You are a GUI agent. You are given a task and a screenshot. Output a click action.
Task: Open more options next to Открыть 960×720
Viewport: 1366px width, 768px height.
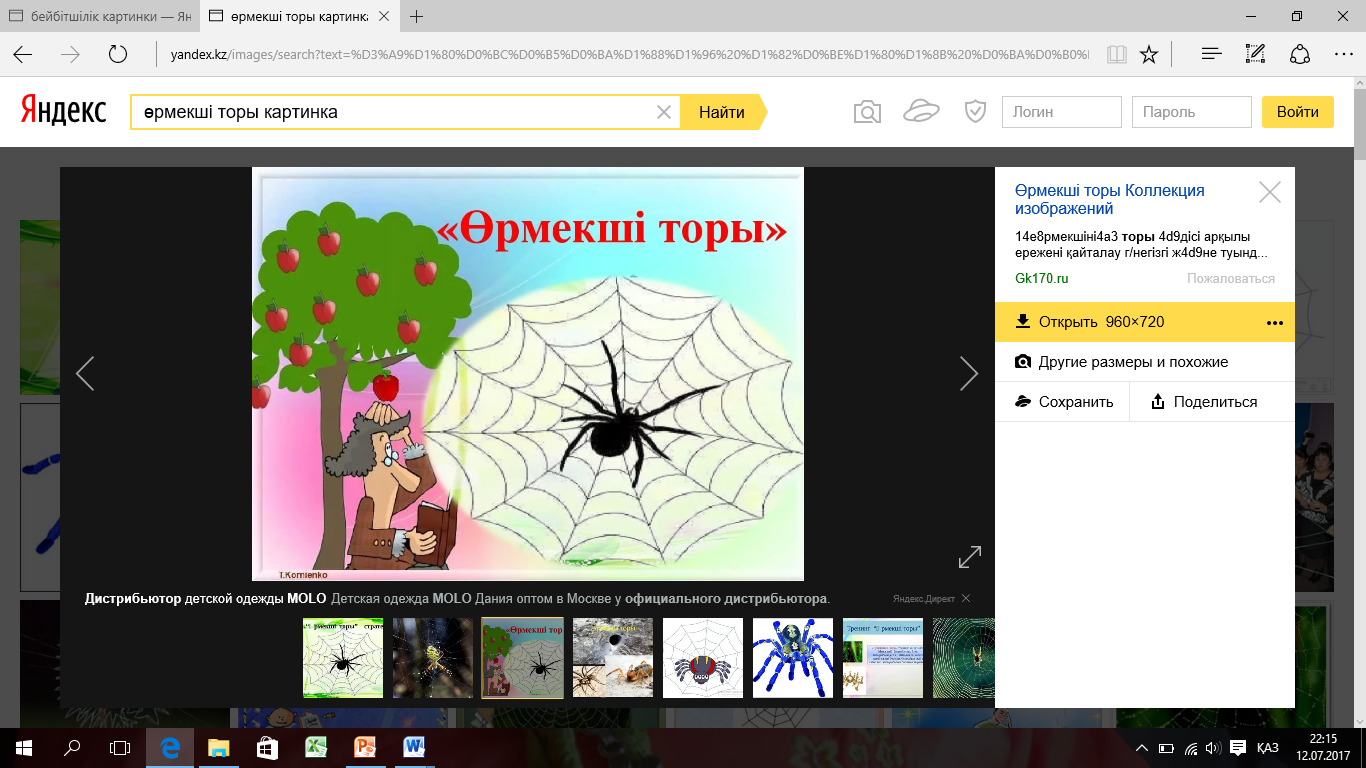[1274, 322]
